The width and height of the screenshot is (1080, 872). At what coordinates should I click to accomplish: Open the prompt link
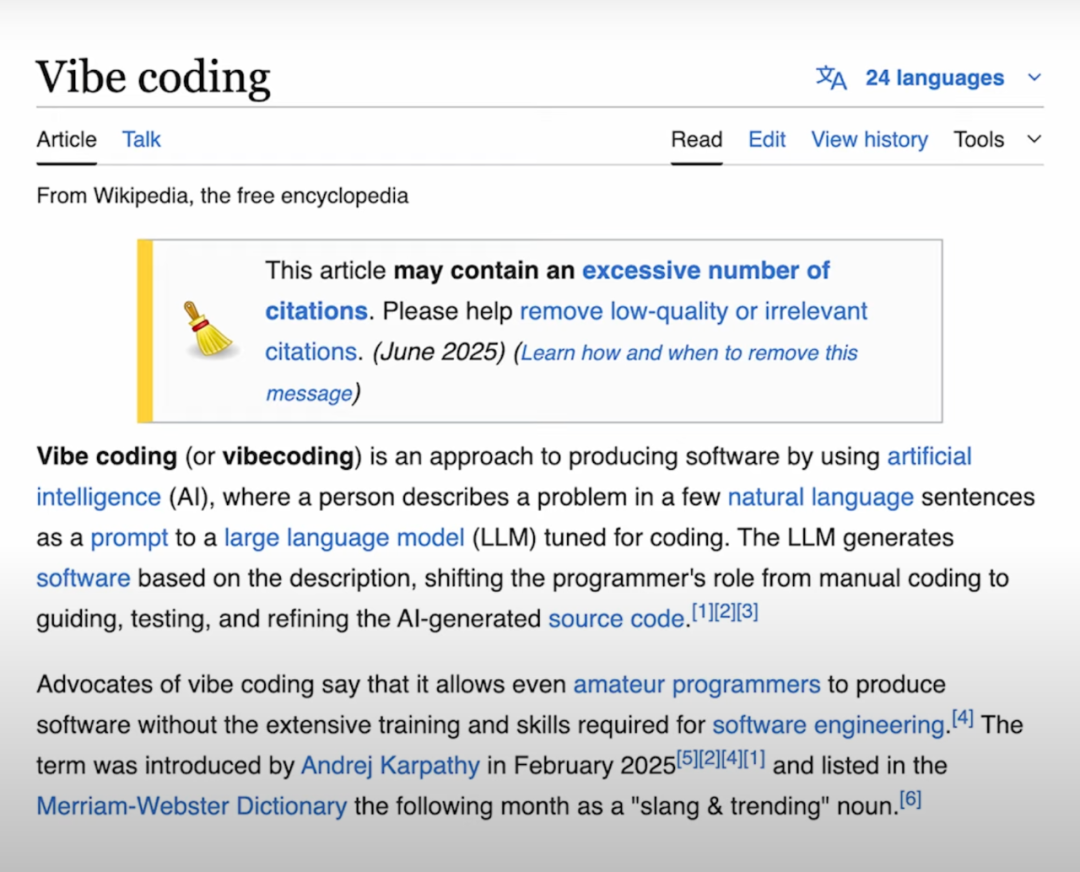click(x=129, y=537)
